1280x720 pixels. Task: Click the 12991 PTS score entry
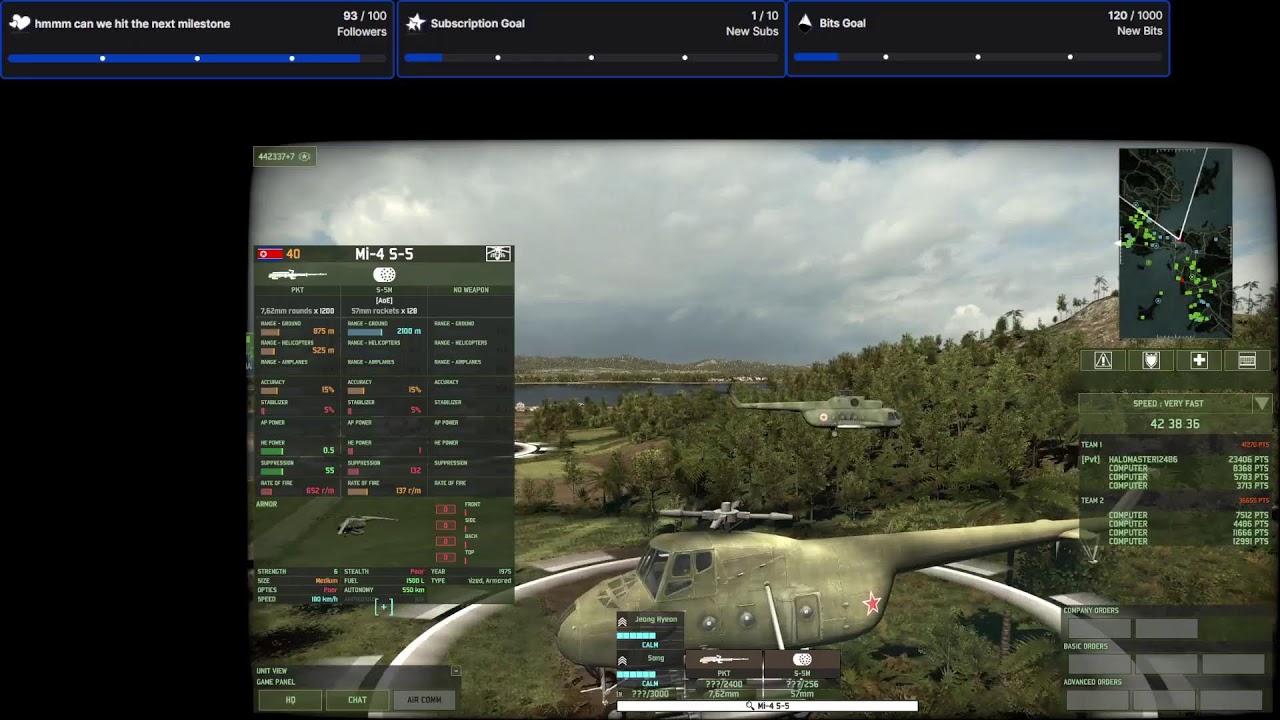(x=1249, y=542)
